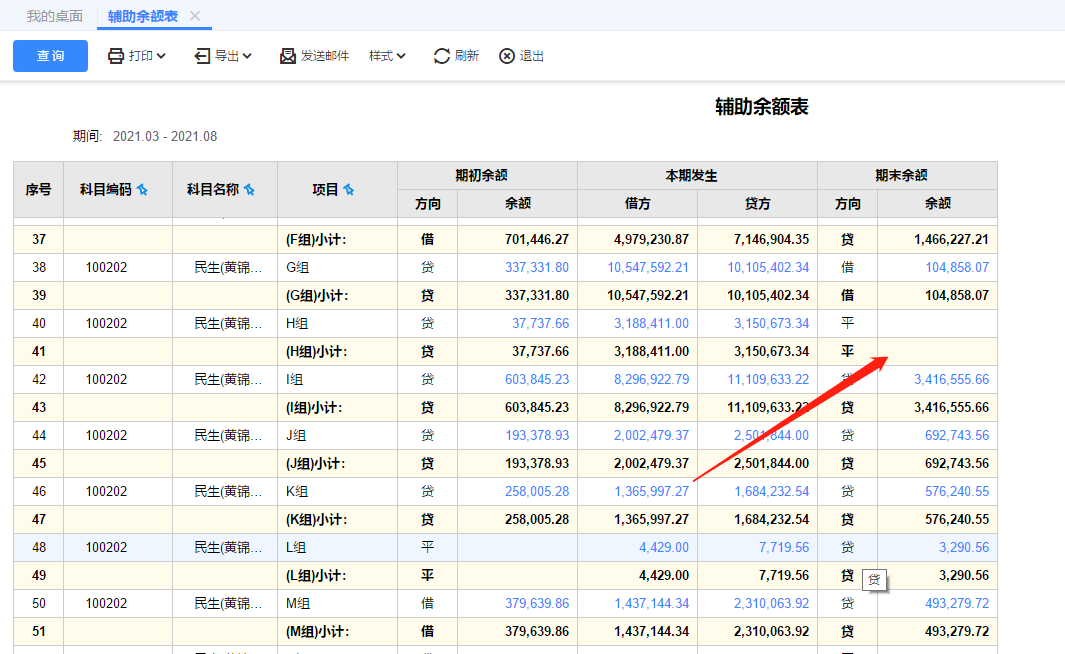Click the printer icon for 打印
1065x654 pixels.
coord(116,56)
